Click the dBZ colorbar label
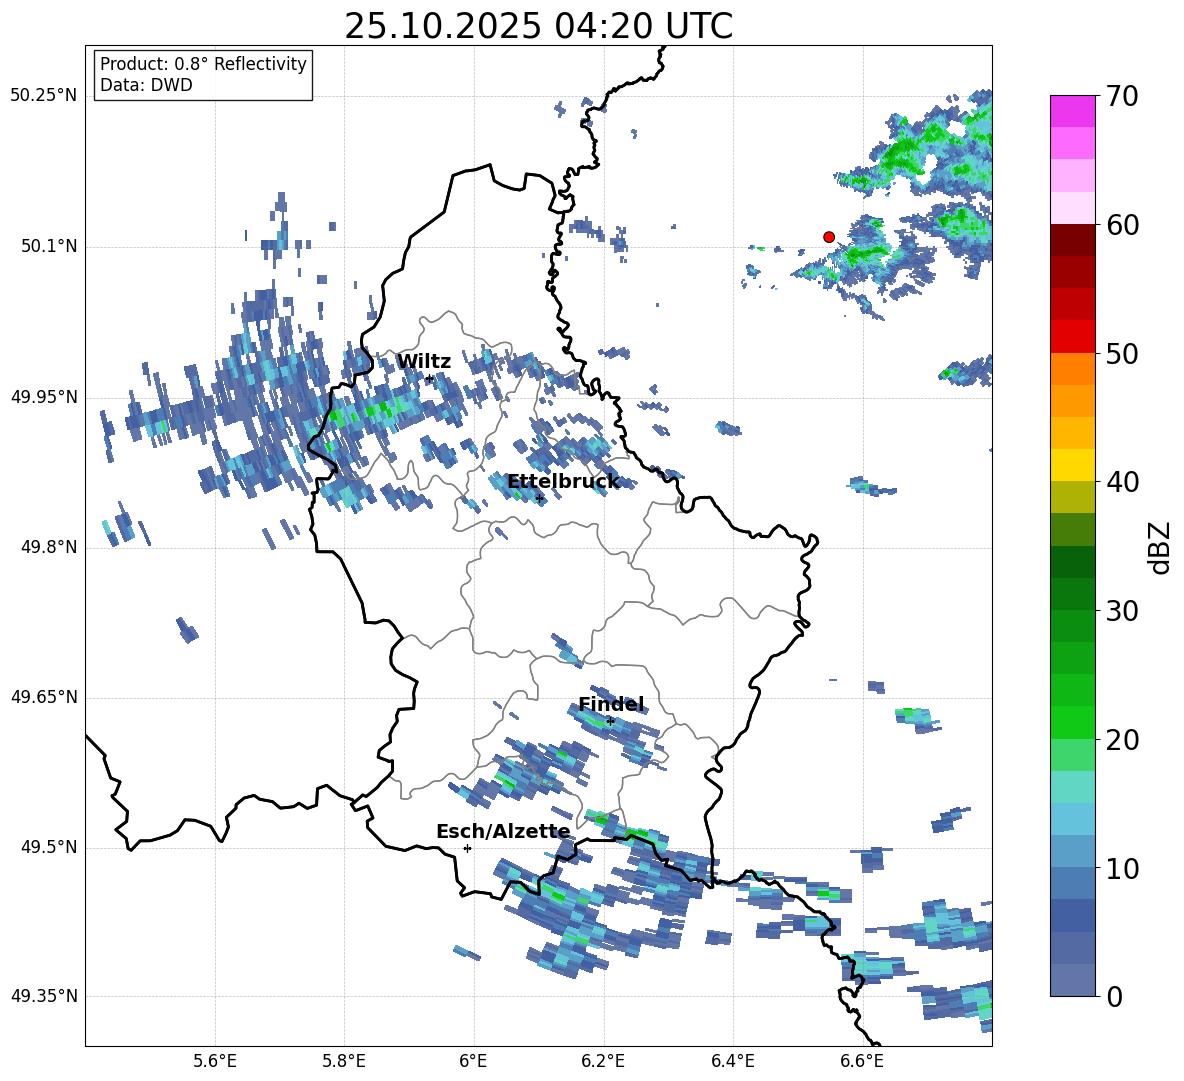 click(x=1161, y=547)
